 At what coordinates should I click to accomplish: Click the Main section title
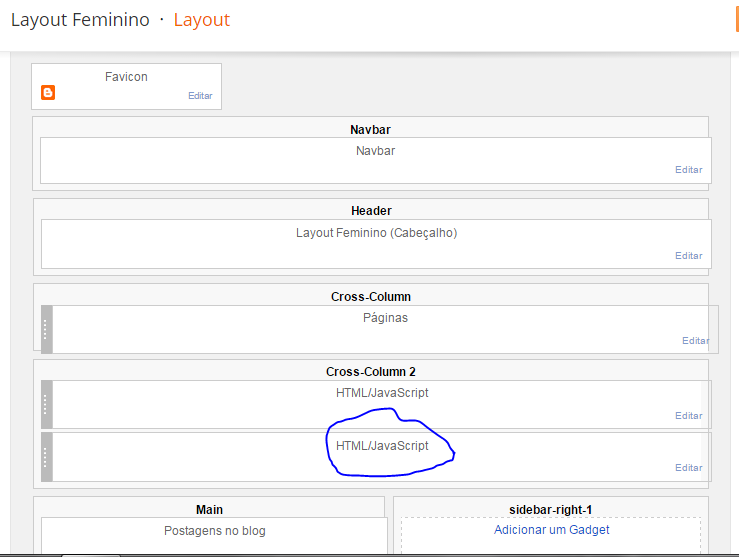209,510
